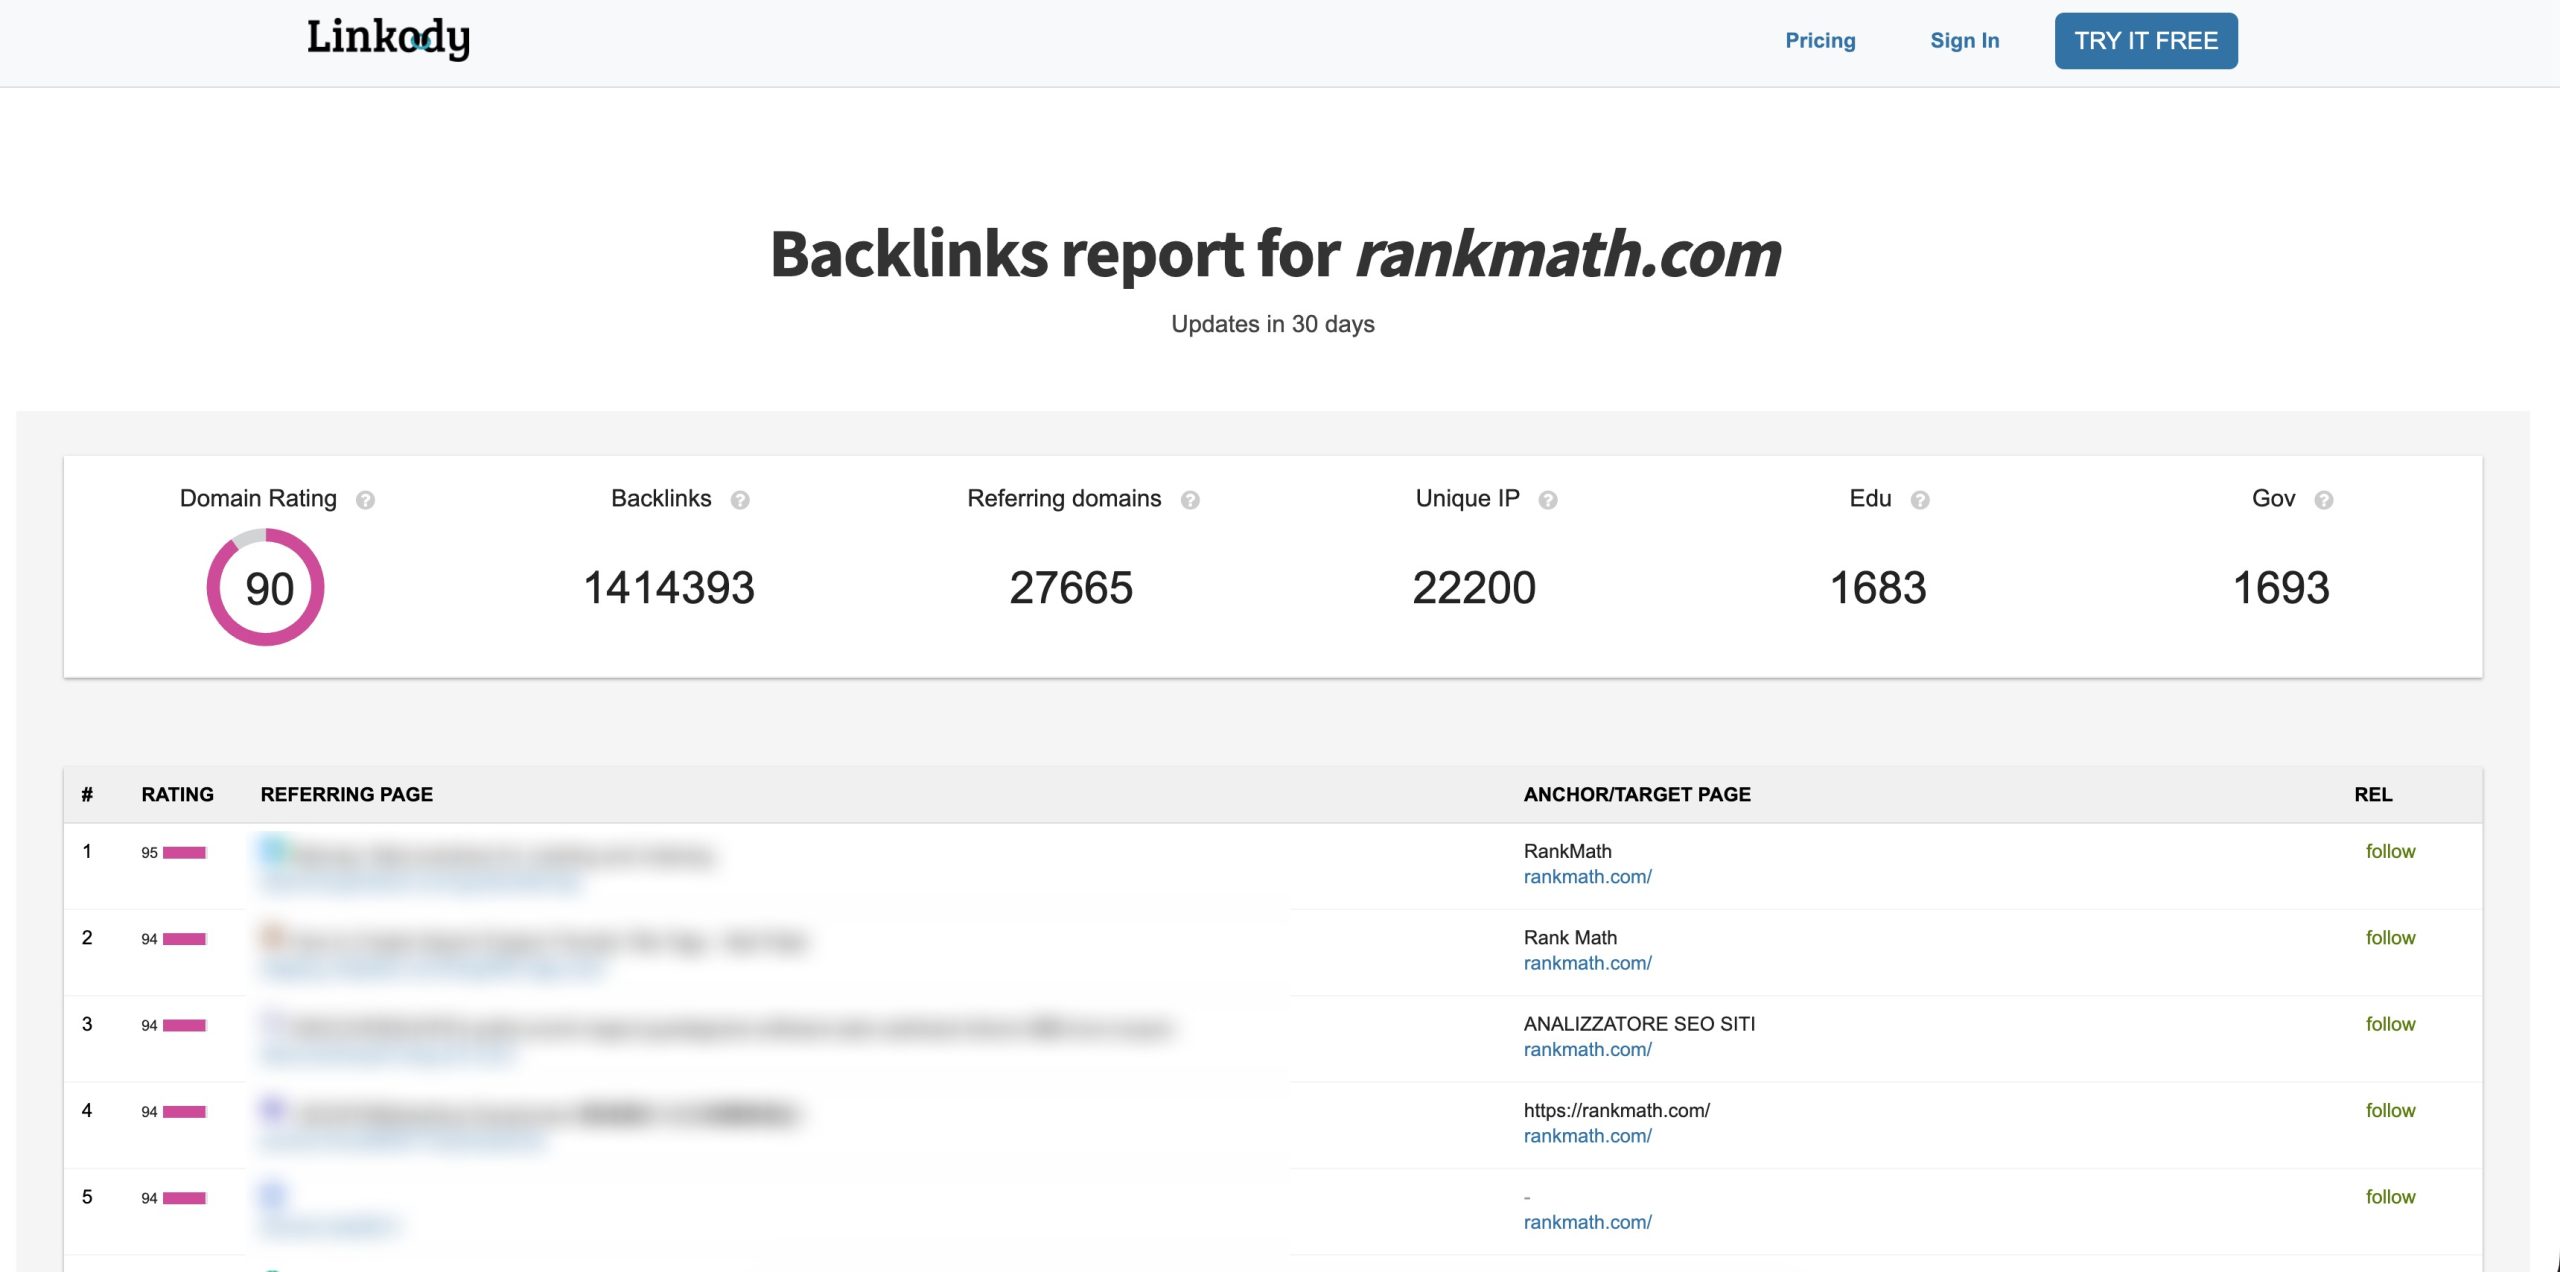The image size is (2560, 1272).
Task: Show help for Gov metric
Action: tap(2324, 500)
